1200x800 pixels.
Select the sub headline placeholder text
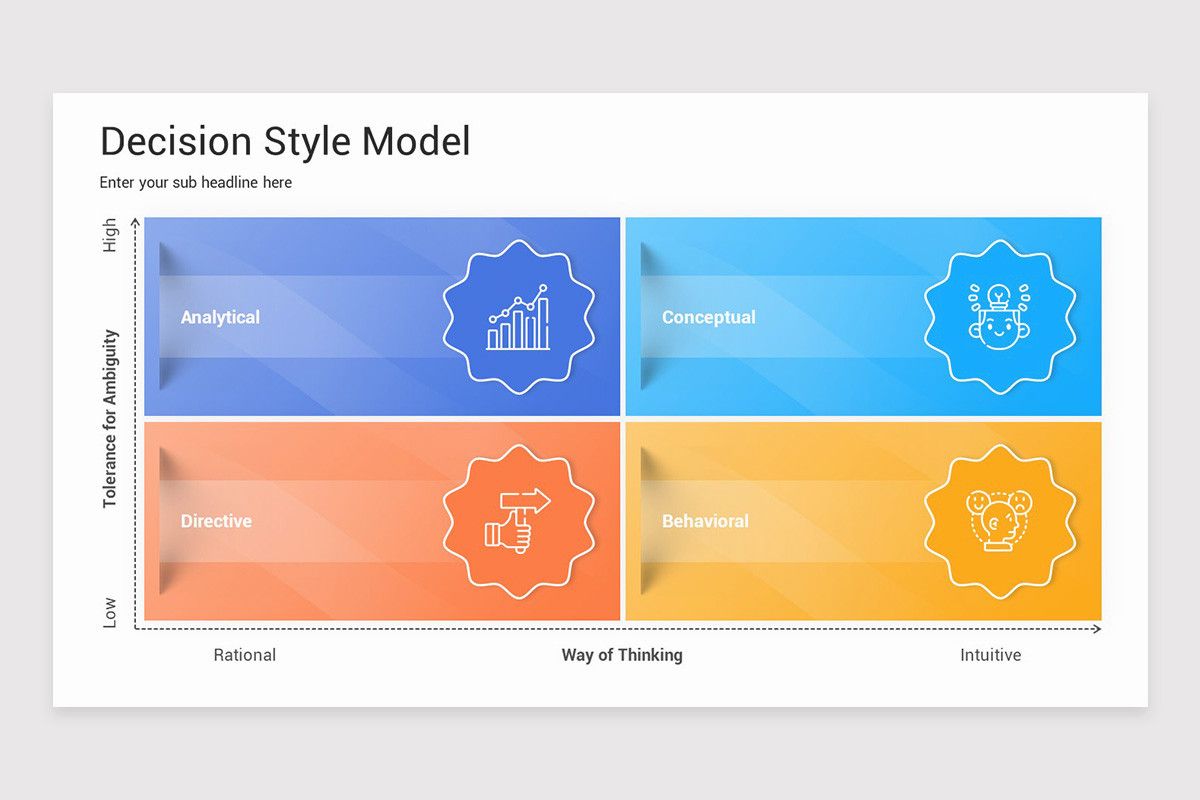point(195,182)
